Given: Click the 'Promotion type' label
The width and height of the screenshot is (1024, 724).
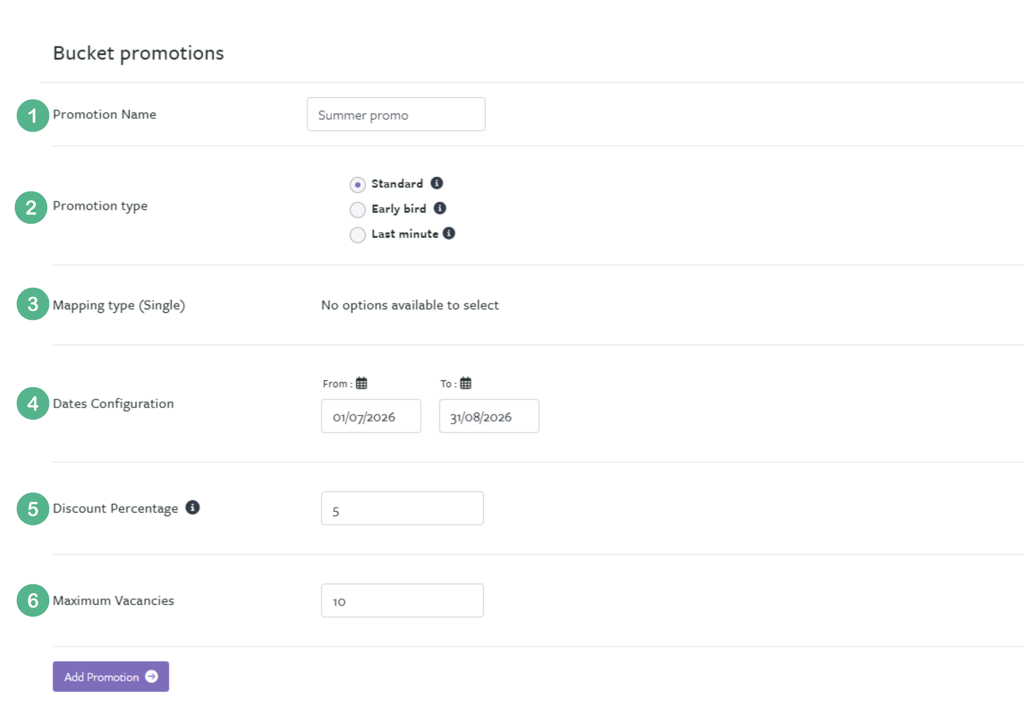Looking at the screenshot, I should [100, 206].
